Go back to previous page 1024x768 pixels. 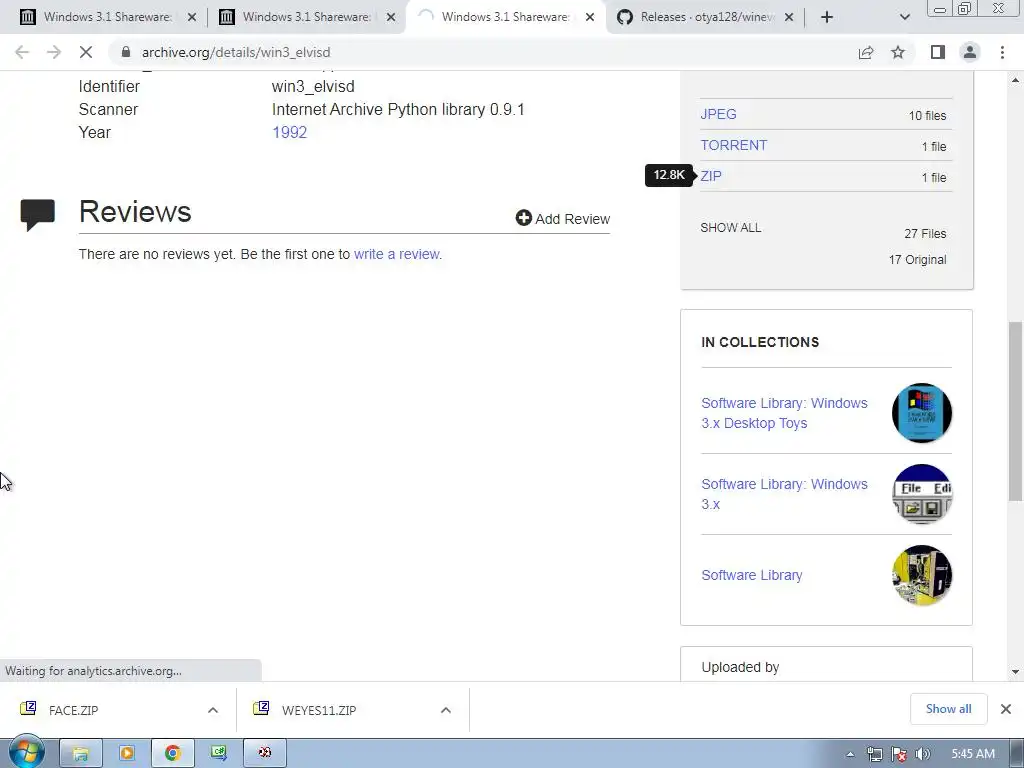[22, 52]
